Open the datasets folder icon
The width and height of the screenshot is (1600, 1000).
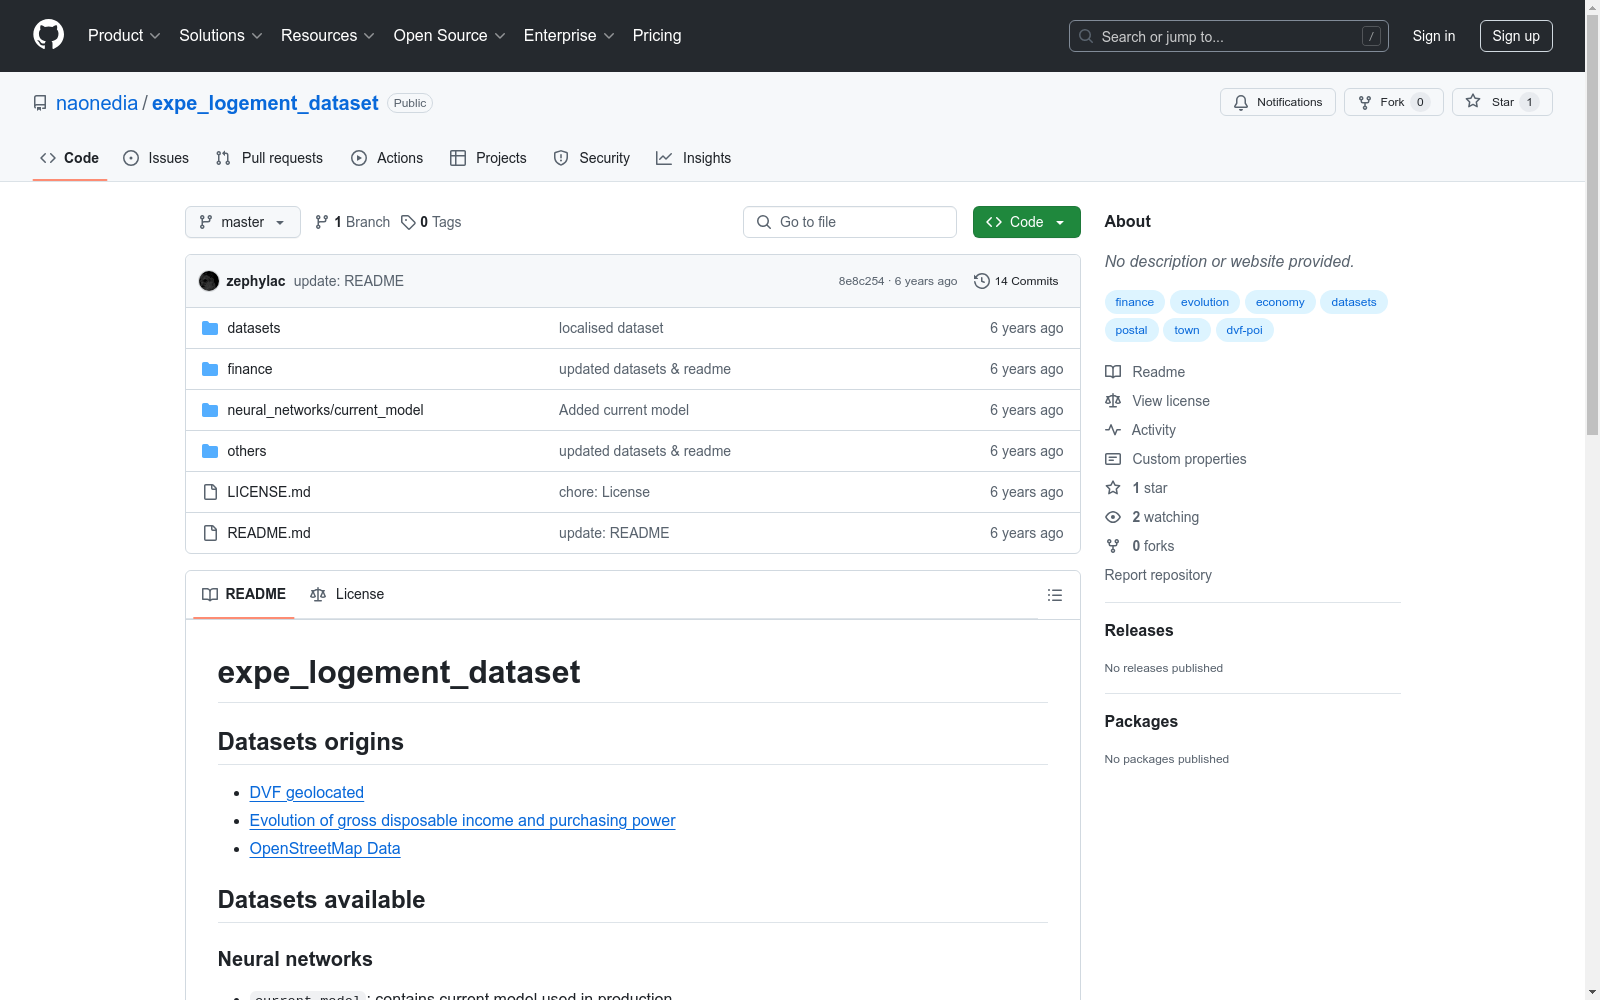point(210,328)
